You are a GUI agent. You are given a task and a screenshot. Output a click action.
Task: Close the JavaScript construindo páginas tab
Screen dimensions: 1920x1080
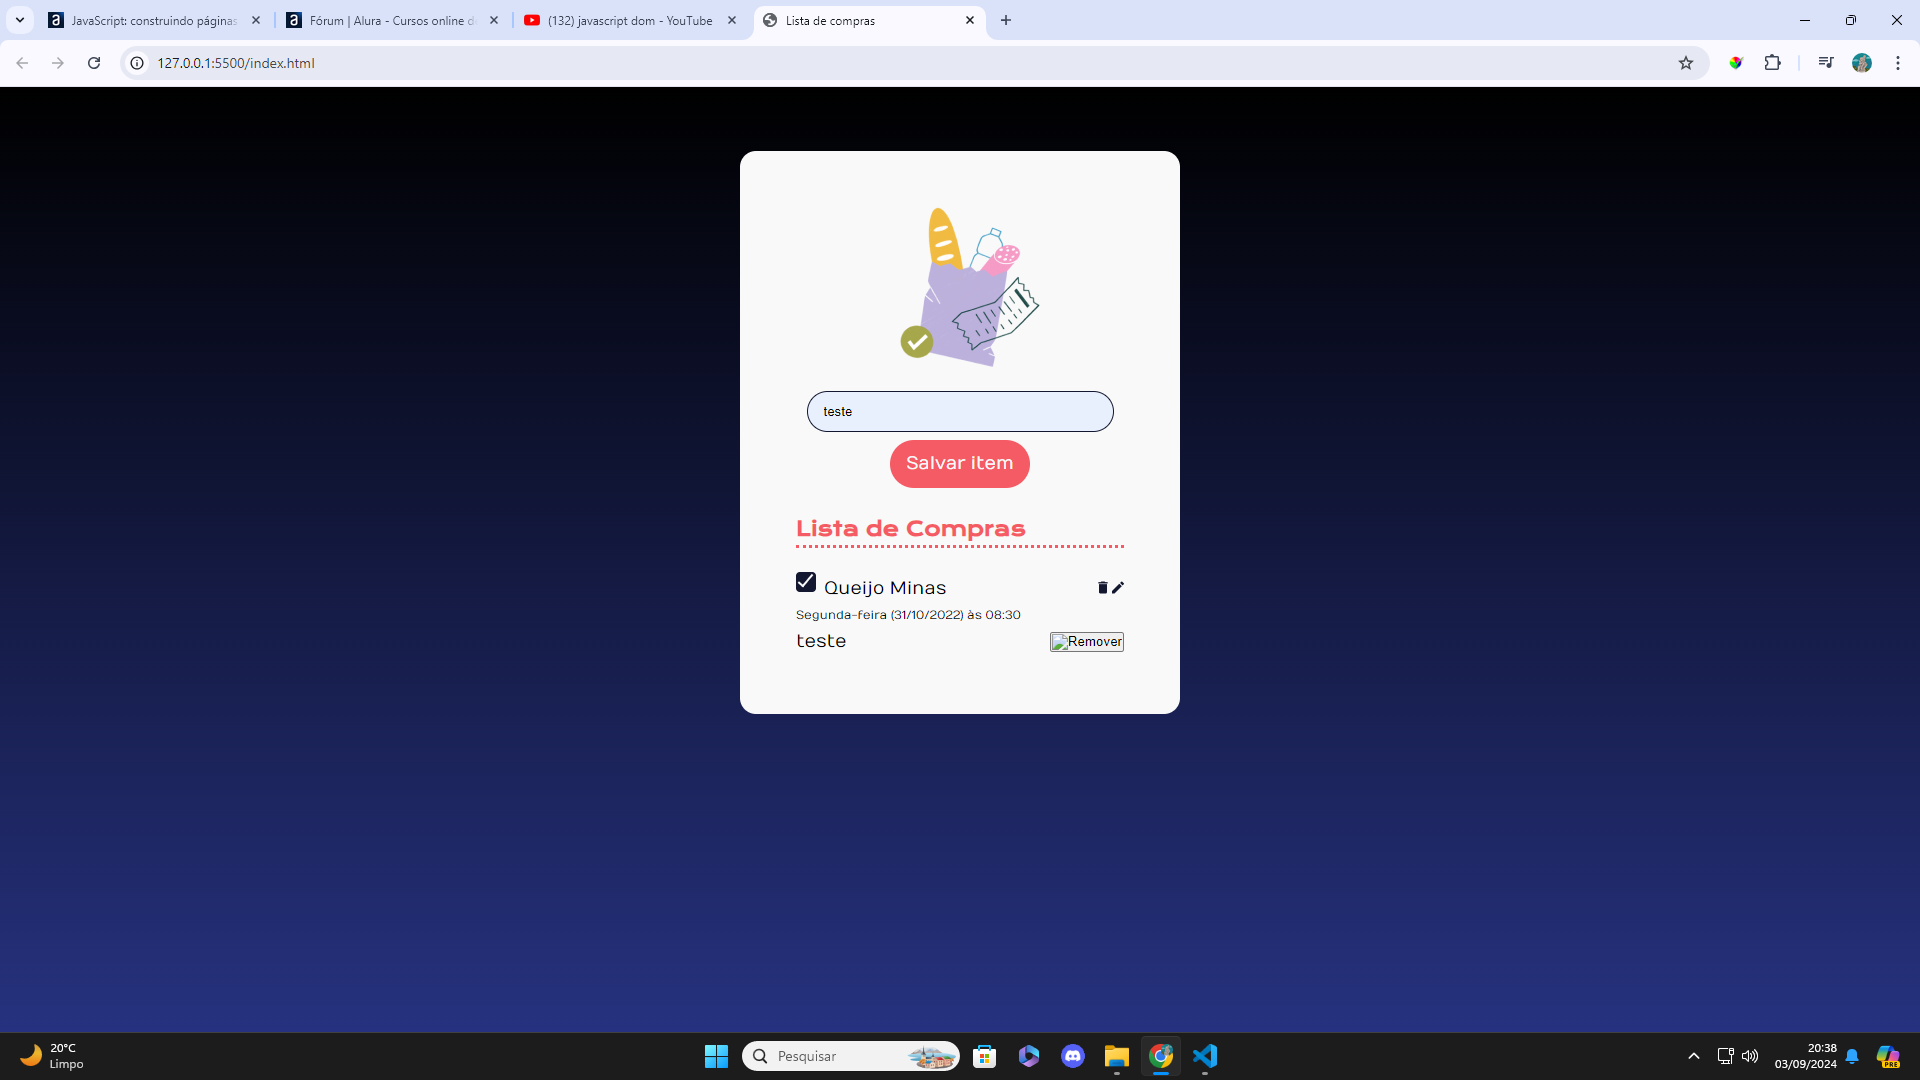(x=256, y=20)
